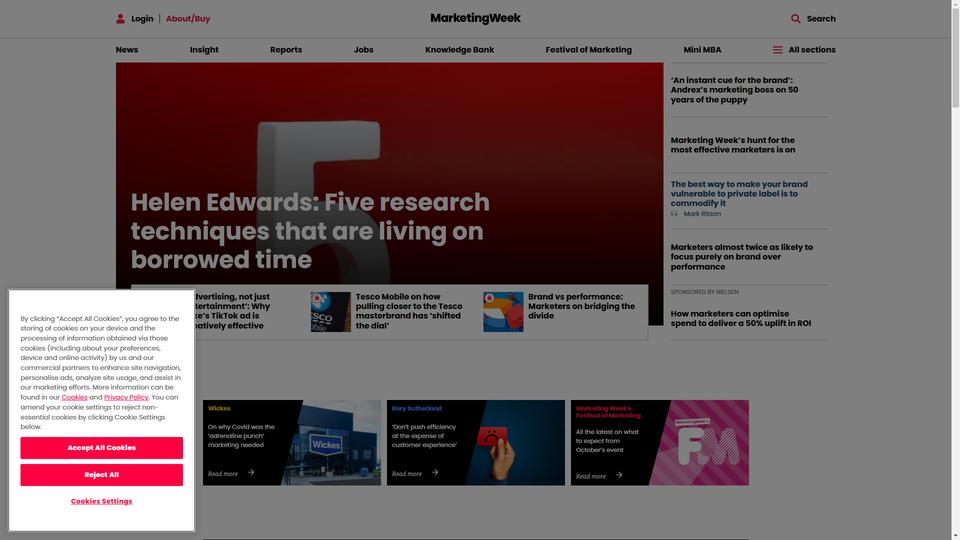Click quote mark icon beside Mark Ritson
This screenshot has height=540, width=960.
(x=674, y=214)
